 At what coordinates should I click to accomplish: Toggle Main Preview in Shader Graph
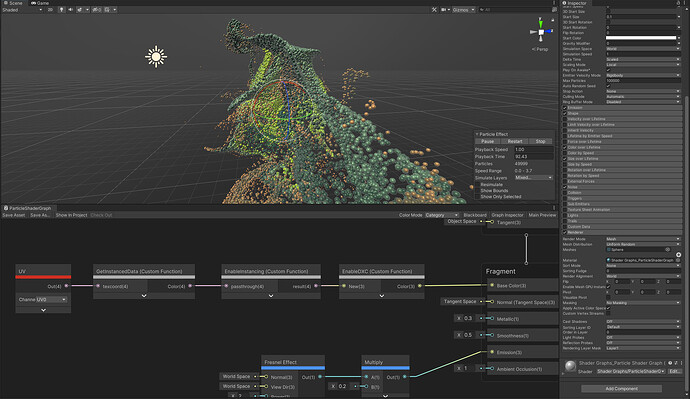pyautogui.click(x=542, y=215)
